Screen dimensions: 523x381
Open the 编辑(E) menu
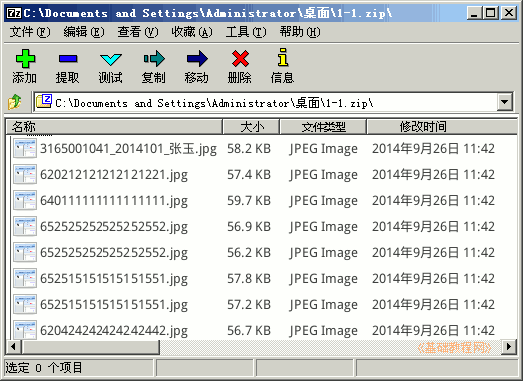84,32
